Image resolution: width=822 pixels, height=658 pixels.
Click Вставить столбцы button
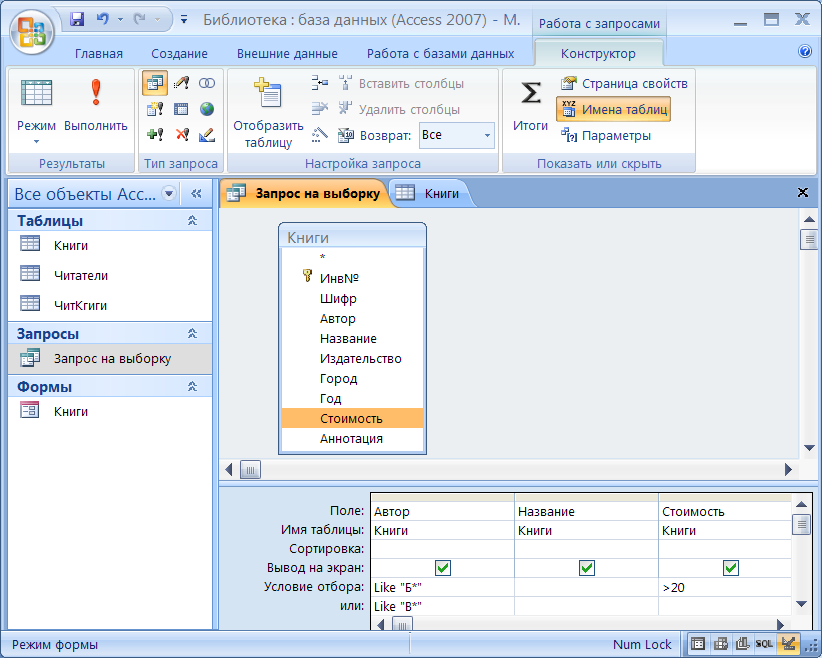[401, 83]
